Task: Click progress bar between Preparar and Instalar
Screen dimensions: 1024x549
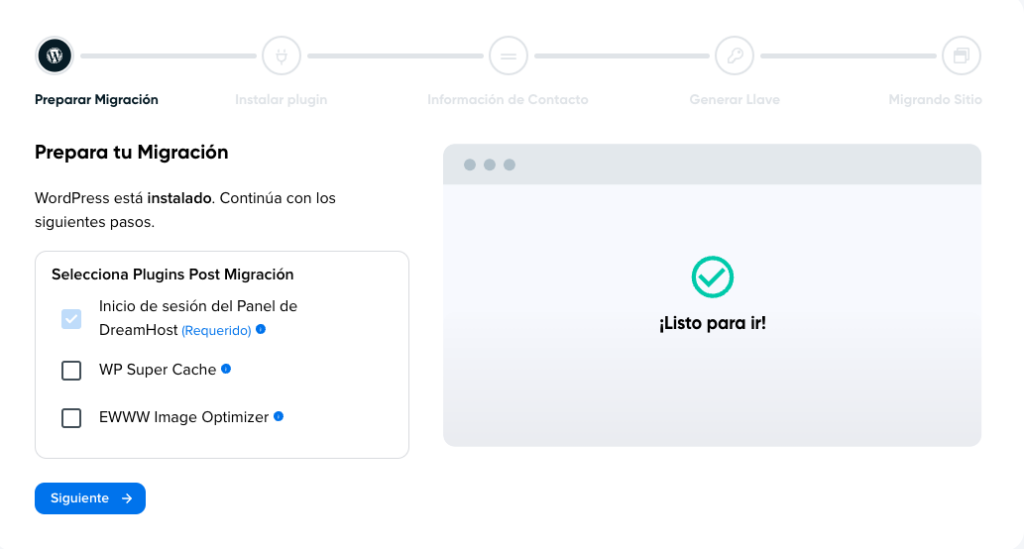Action: [168, 55]
